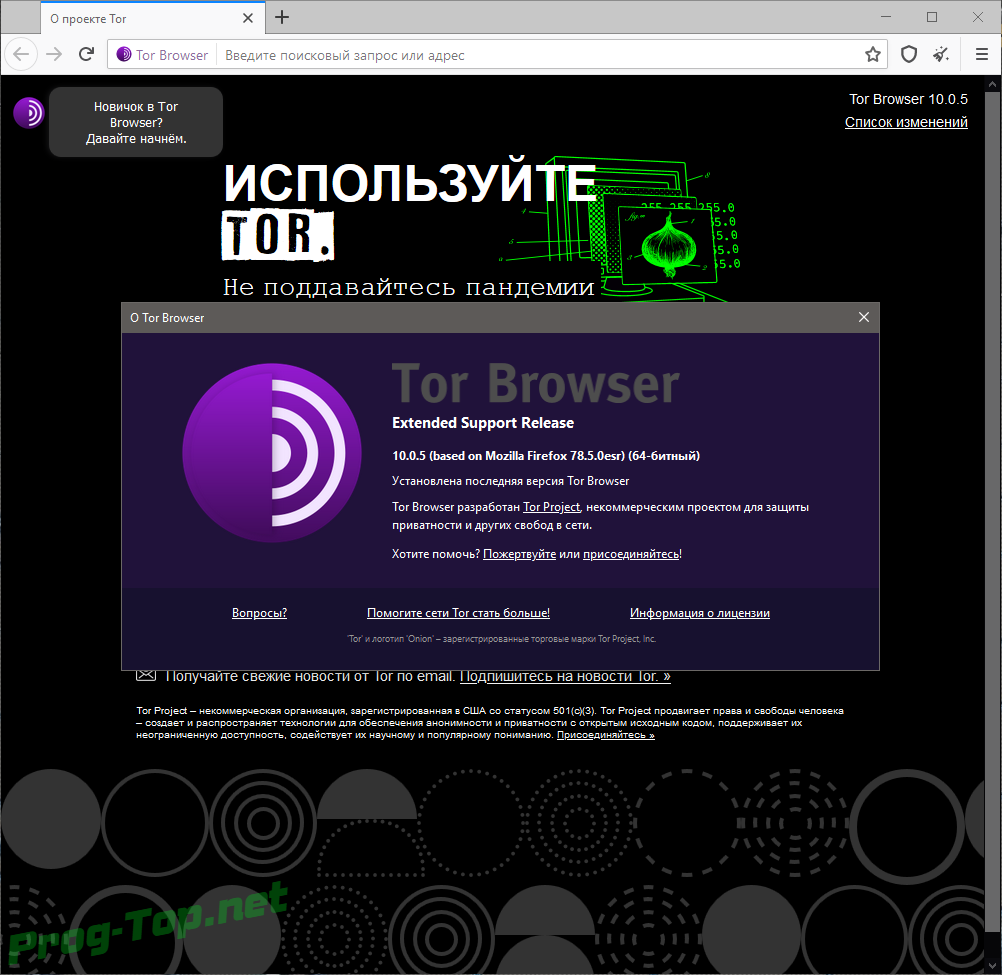Open the security level shield icon

point(909,54)
